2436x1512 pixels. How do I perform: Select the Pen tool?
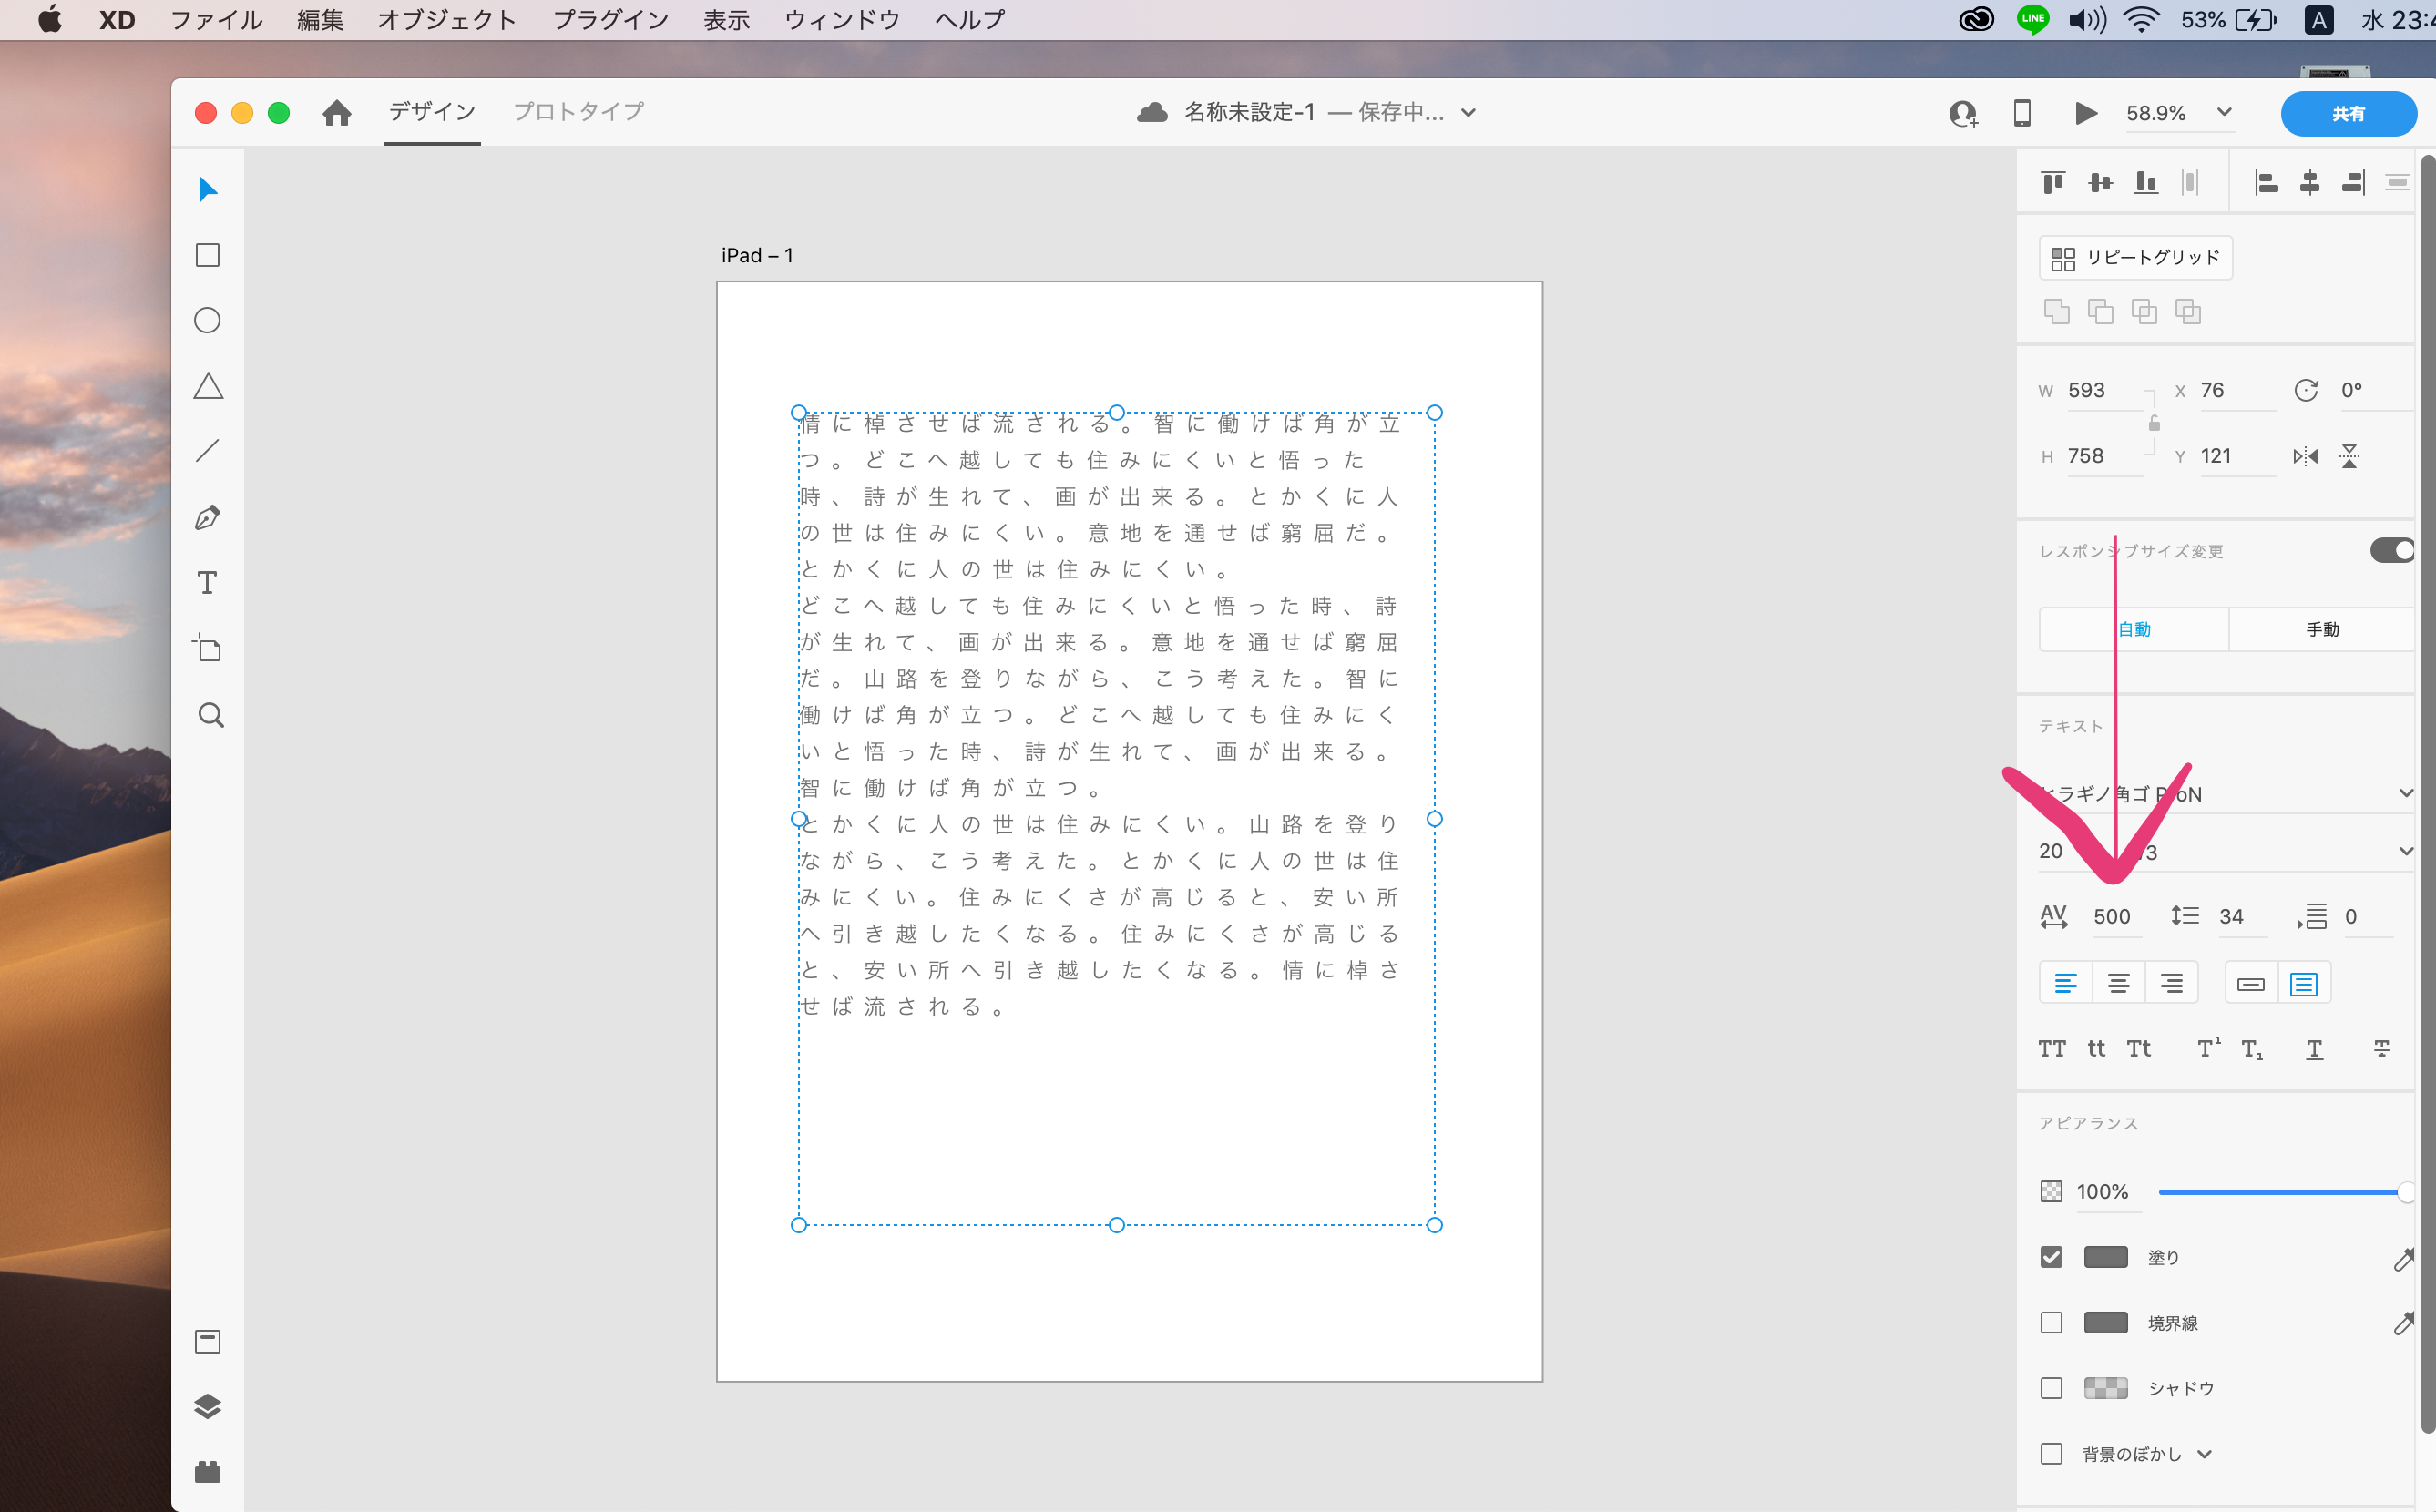point(208,518)
